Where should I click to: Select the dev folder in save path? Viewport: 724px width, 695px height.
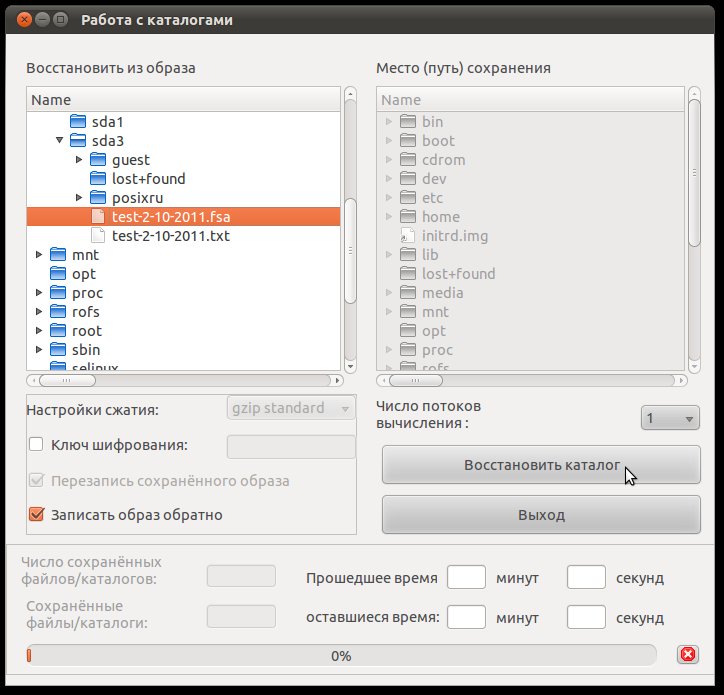(x=530, y=179)
